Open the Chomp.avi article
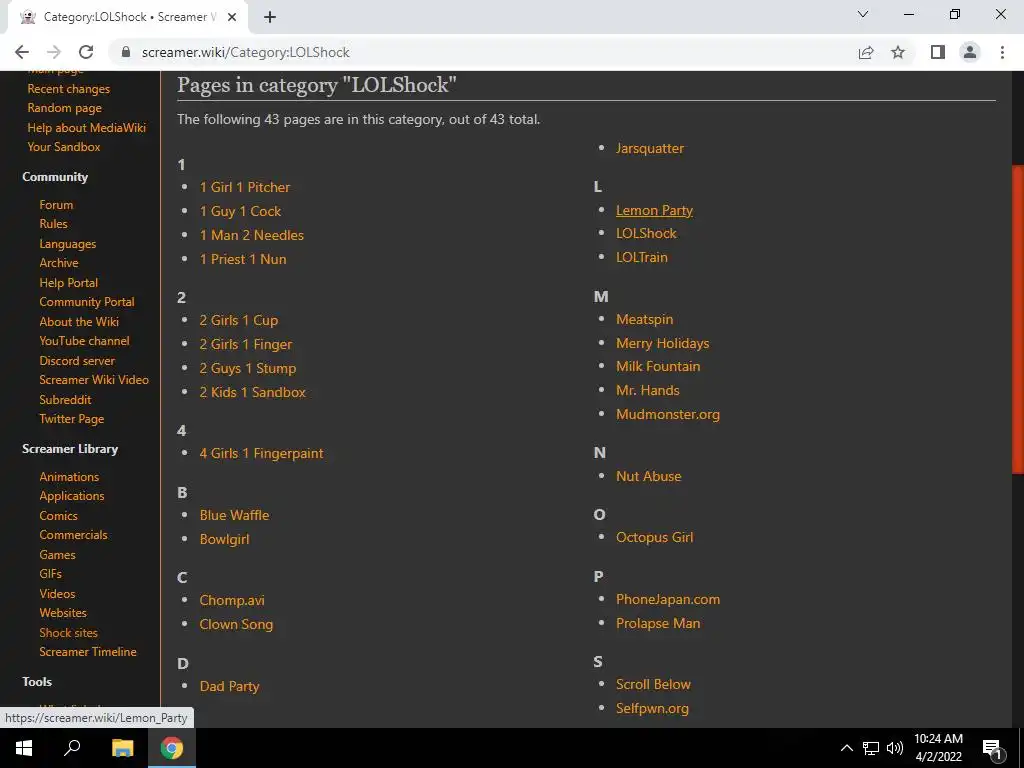1024x768 pixels. pyautogui.click(x=232, y=600)
